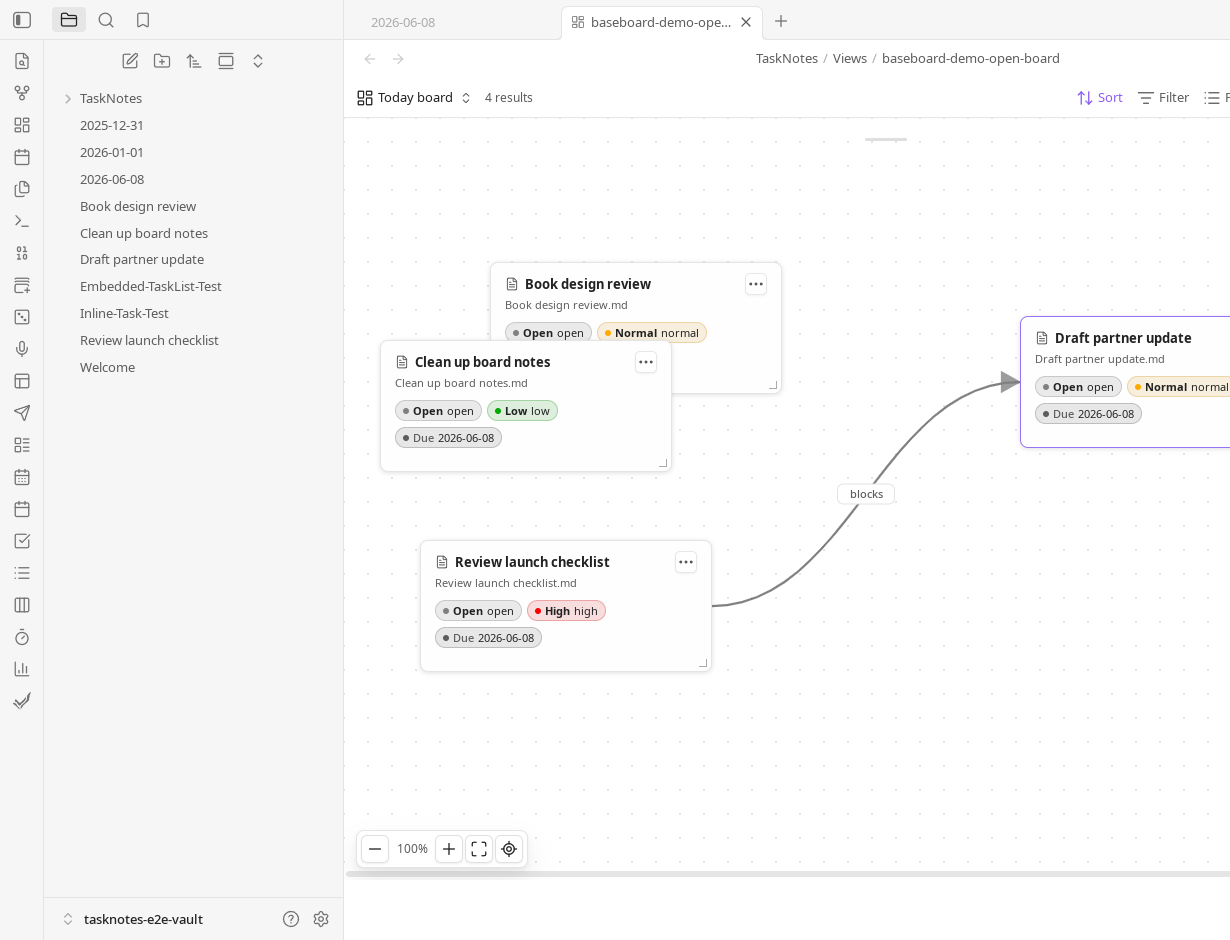Zoom in the board with plus

coord(449,849)
